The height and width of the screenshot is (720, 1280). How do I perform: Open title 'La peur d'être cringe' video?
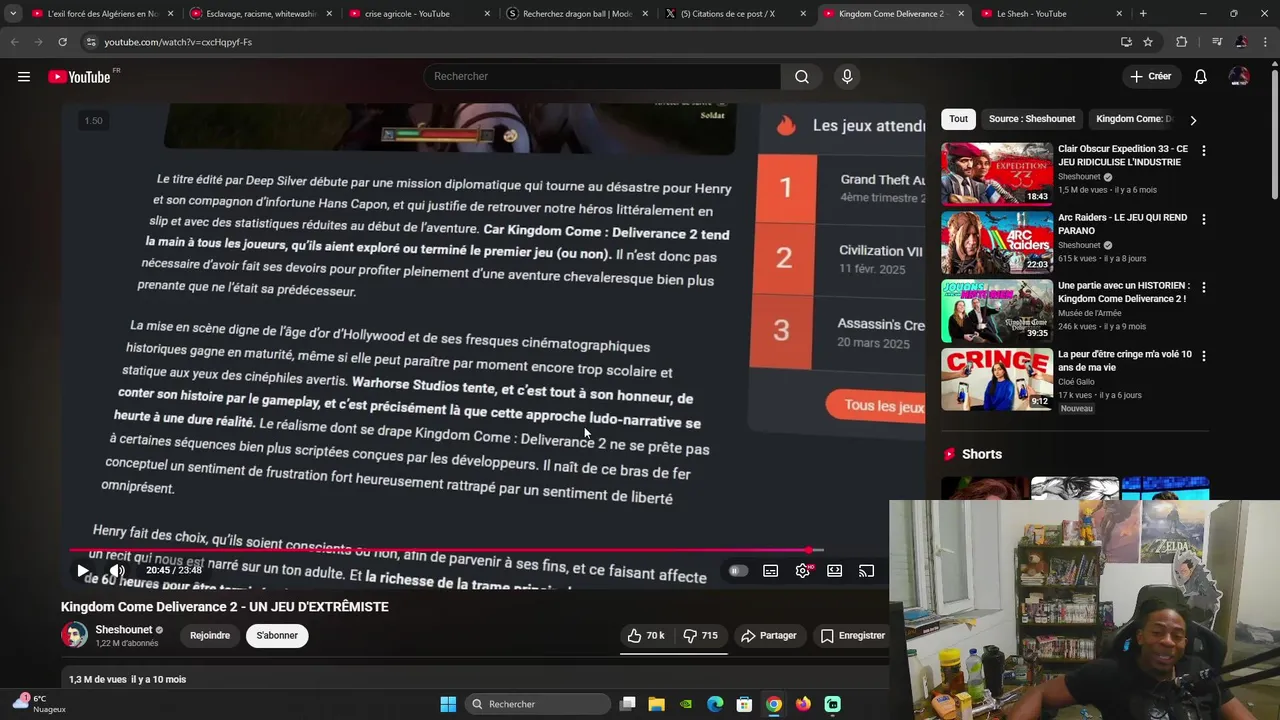tap(1125, 361)
